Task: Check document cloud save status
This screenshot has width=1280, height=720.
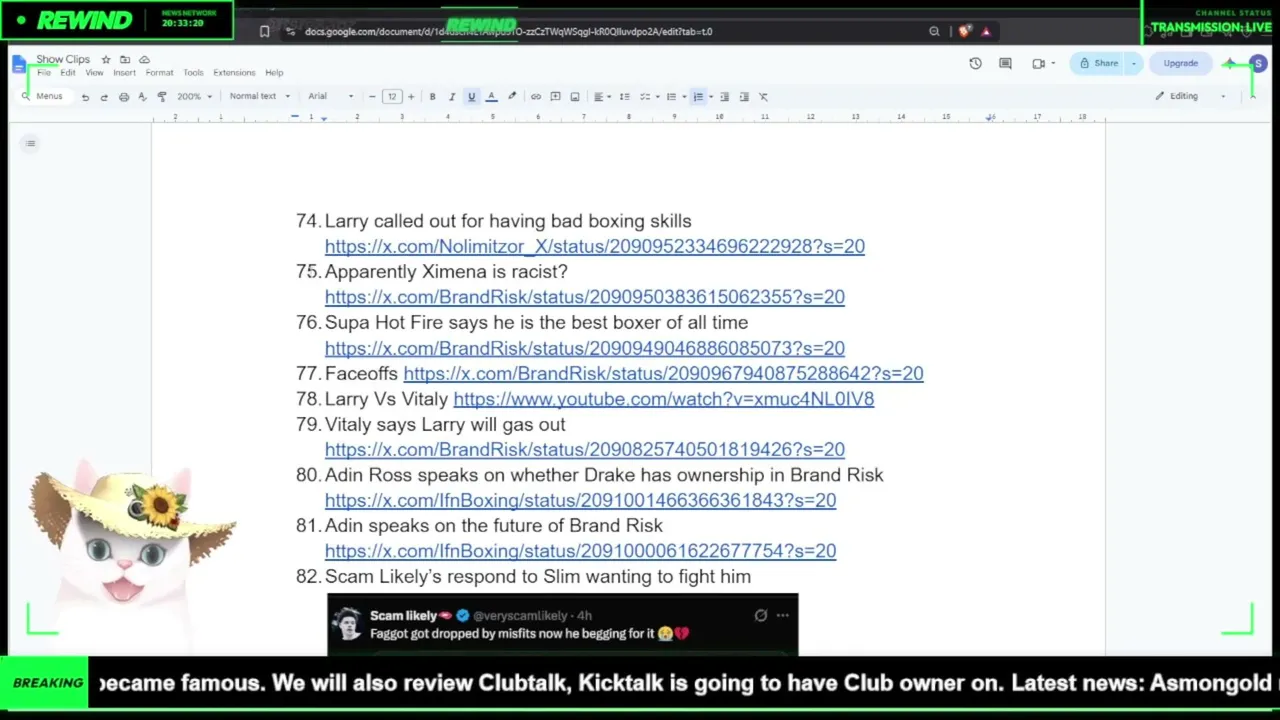Action: 144,60
